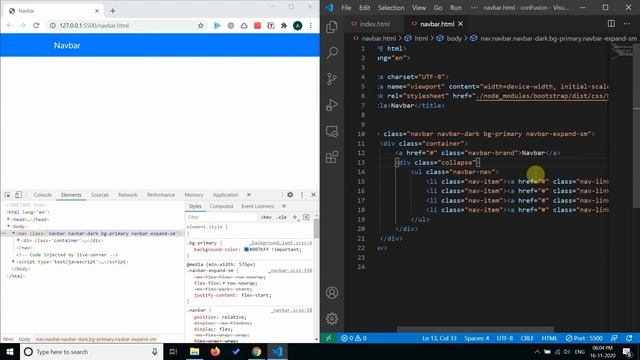Open the Search view in VS Code
The height and width of the screenshot is (360, 640).
click(332, 53)
